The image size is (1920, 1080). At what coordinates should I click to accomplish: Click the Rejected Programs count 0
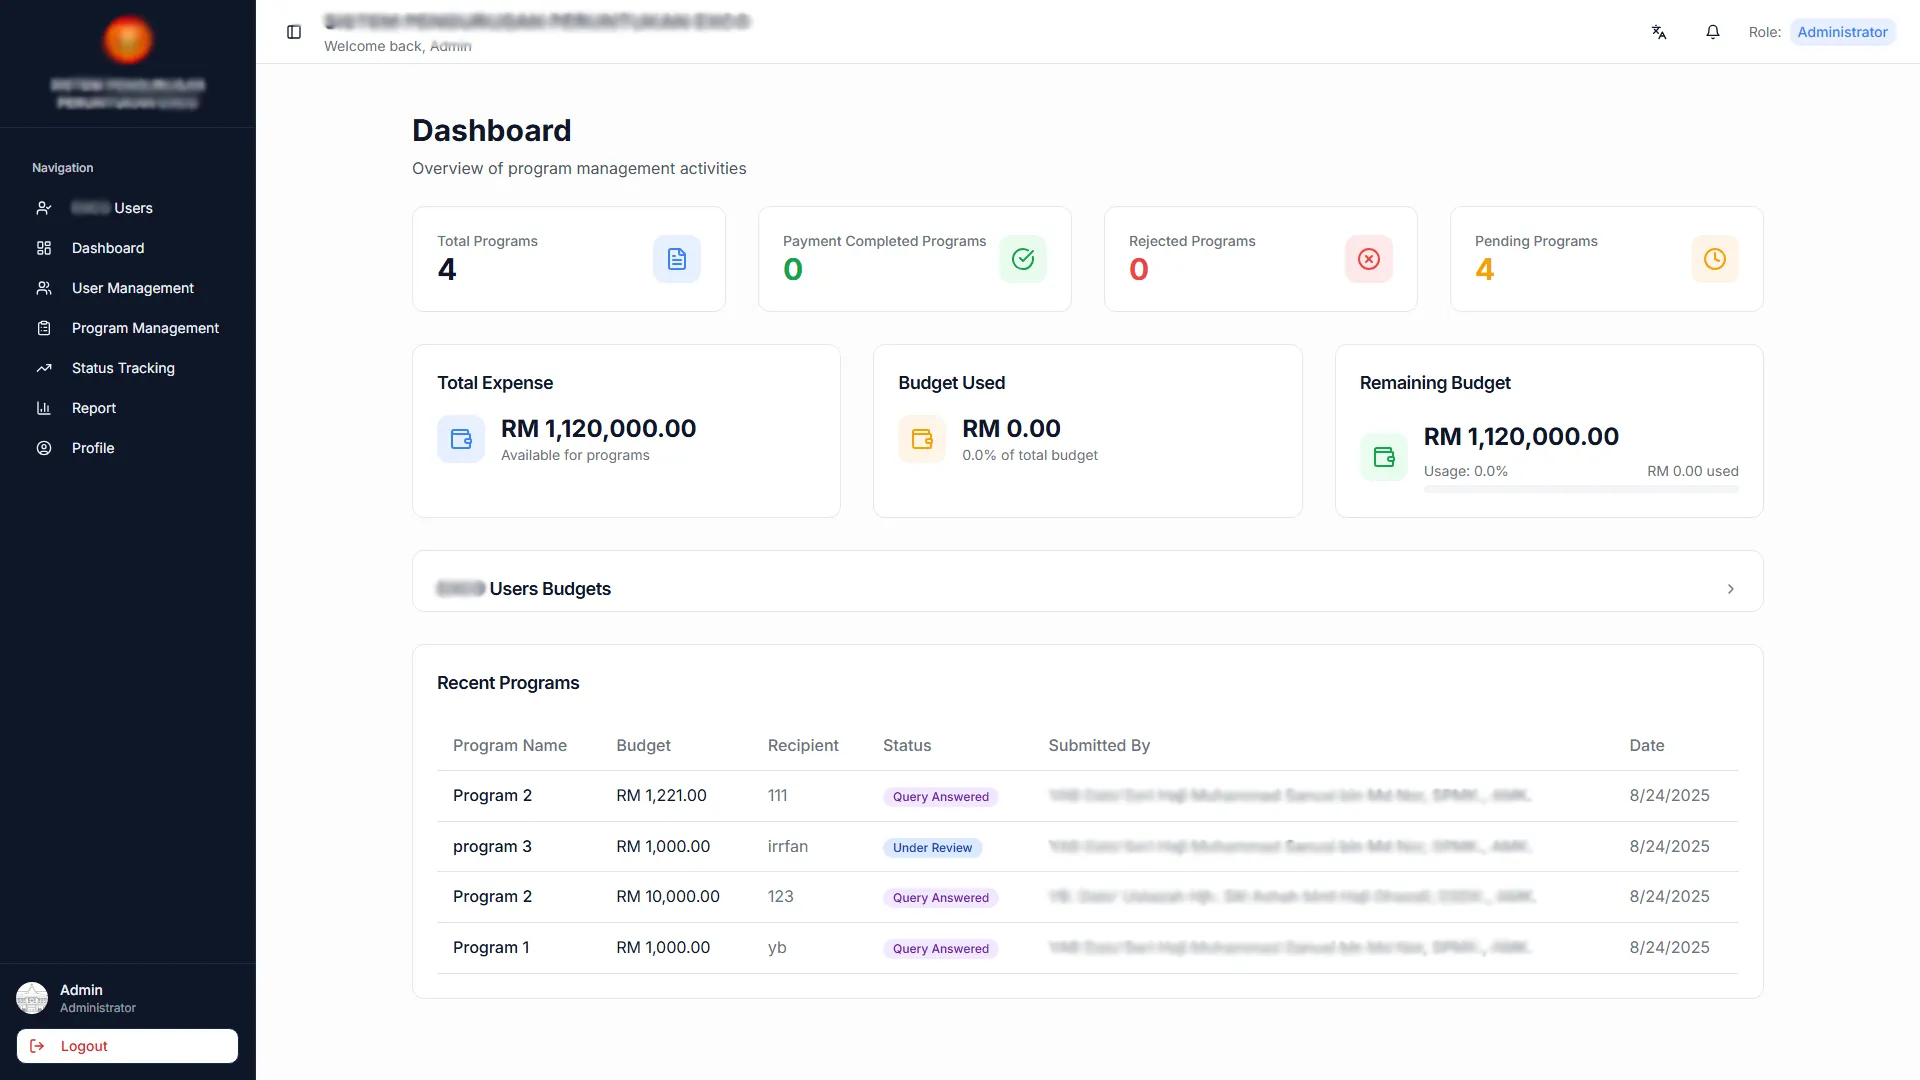pyautogui.click(x=1138, y=269)
